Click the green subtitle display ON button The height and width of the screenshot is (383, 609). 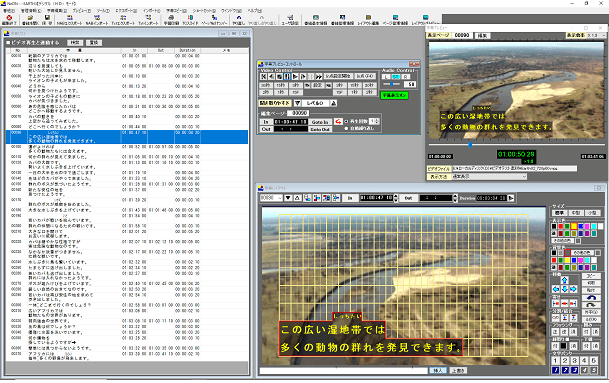point(395,95)
